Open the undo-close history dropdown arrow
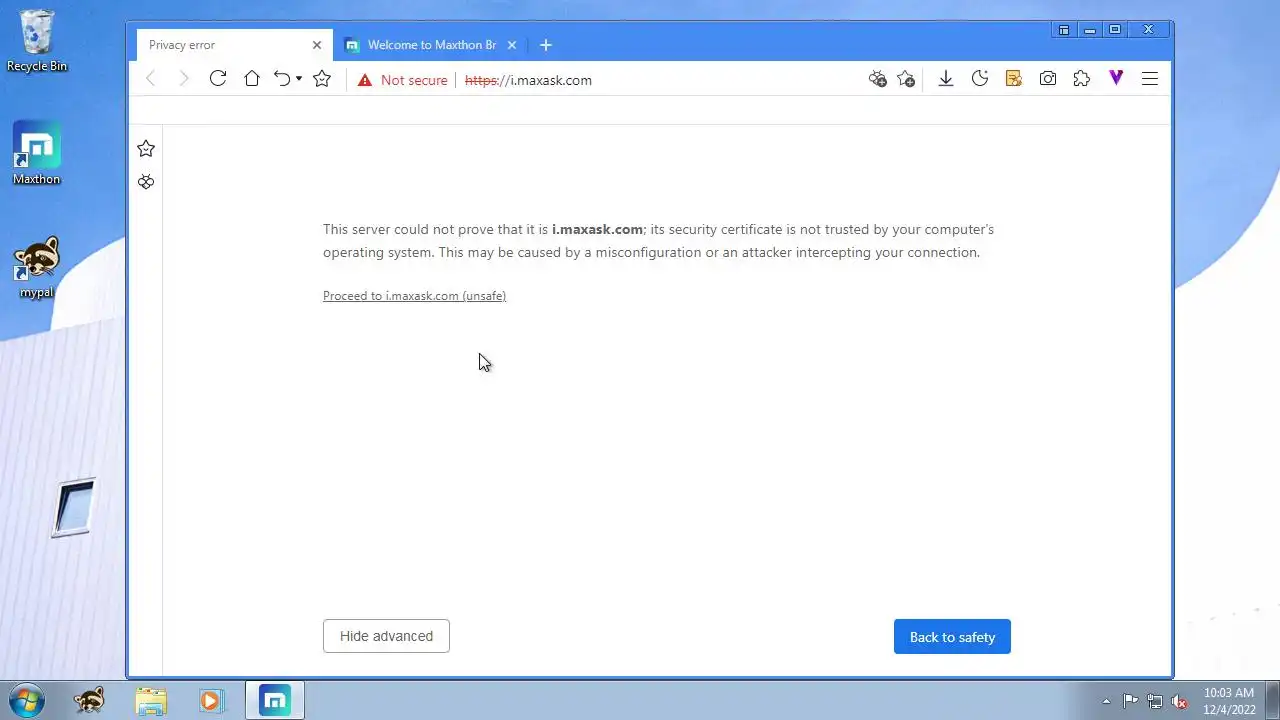 [299, 79]
